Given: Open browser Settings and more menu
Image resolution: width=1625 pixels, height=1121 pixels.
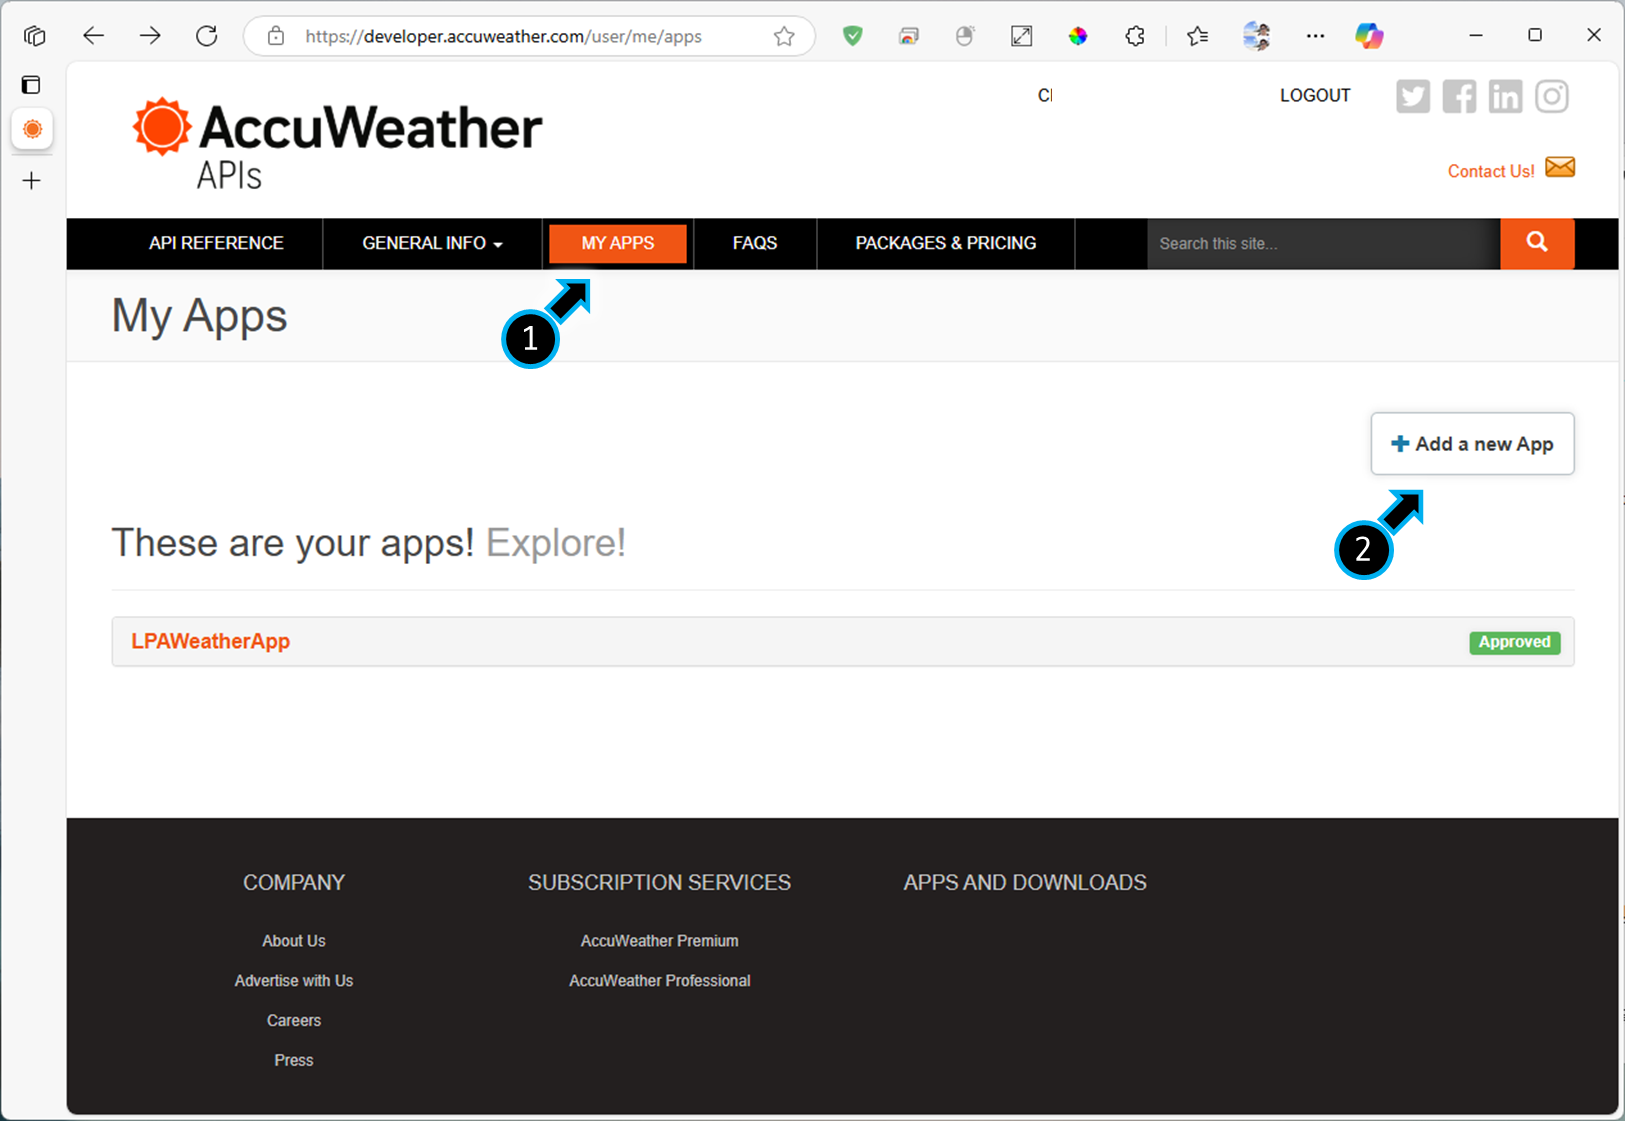Looking at the screenshot, I should [1315, 36].
